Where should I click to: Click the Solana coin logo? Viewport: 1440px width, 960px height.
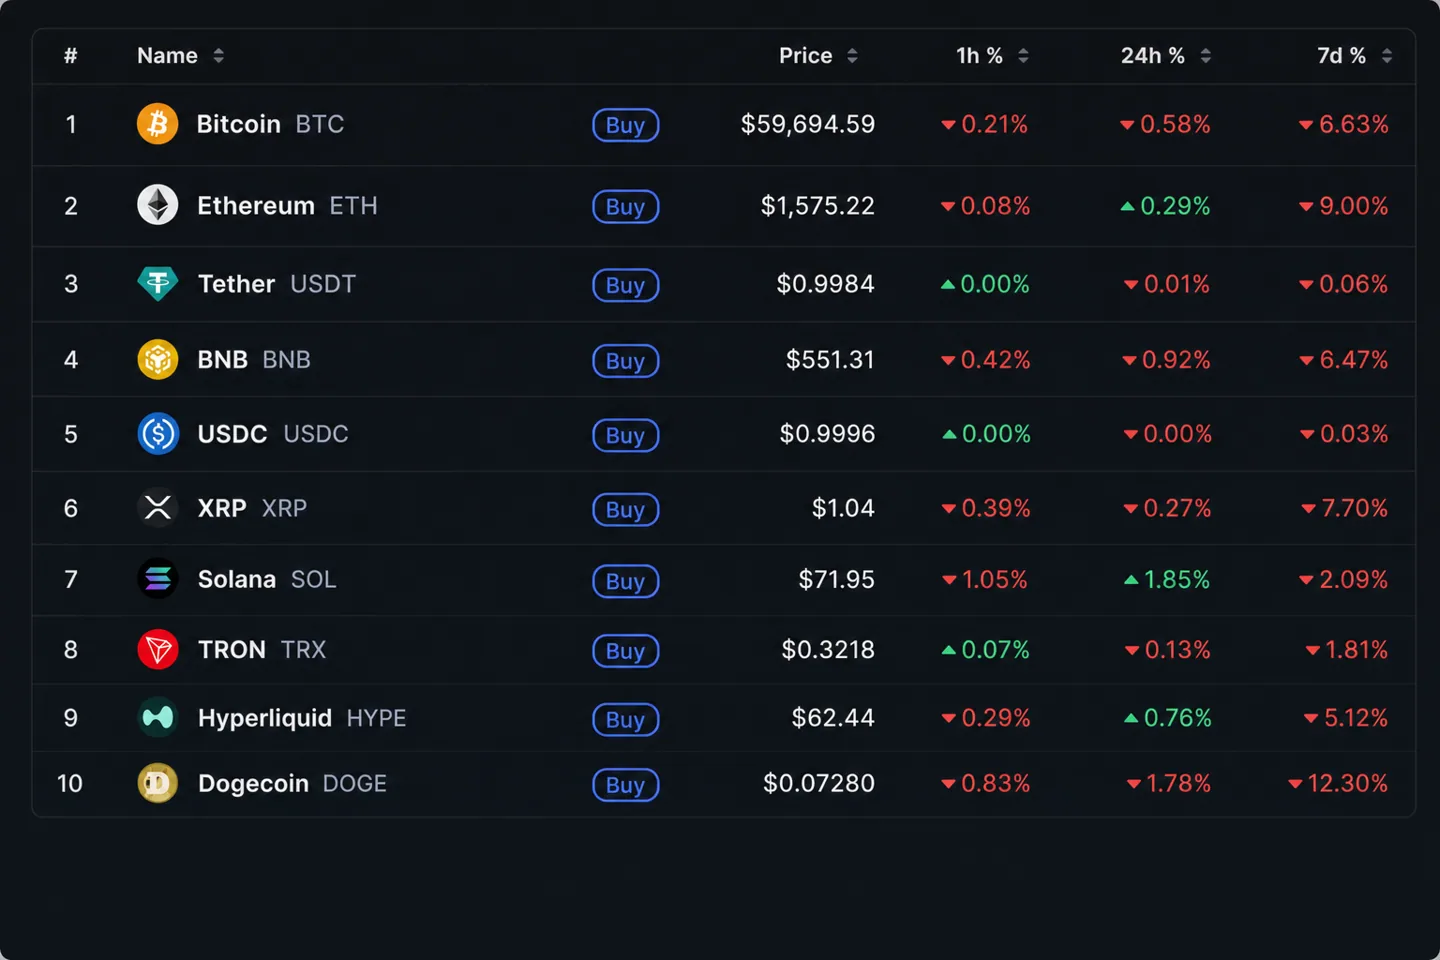[x=157, y=579]
